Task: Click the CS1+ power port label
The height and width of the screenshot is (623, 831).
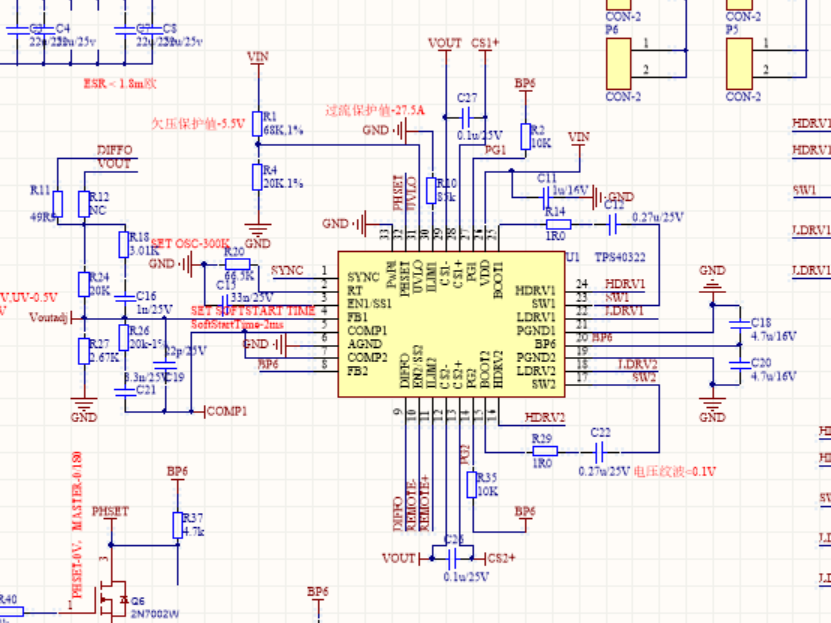Action: coord(485,42)
